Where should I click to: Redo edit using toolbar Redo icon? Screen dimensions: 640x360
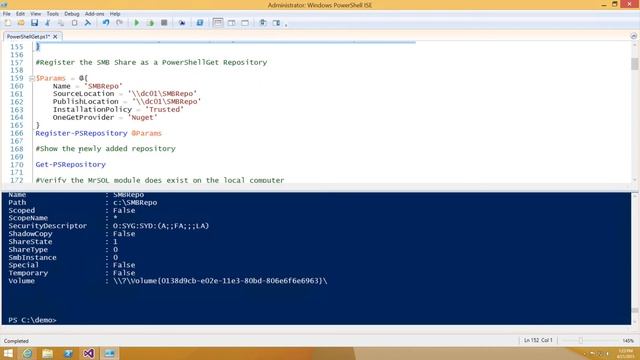pos(119,23)
